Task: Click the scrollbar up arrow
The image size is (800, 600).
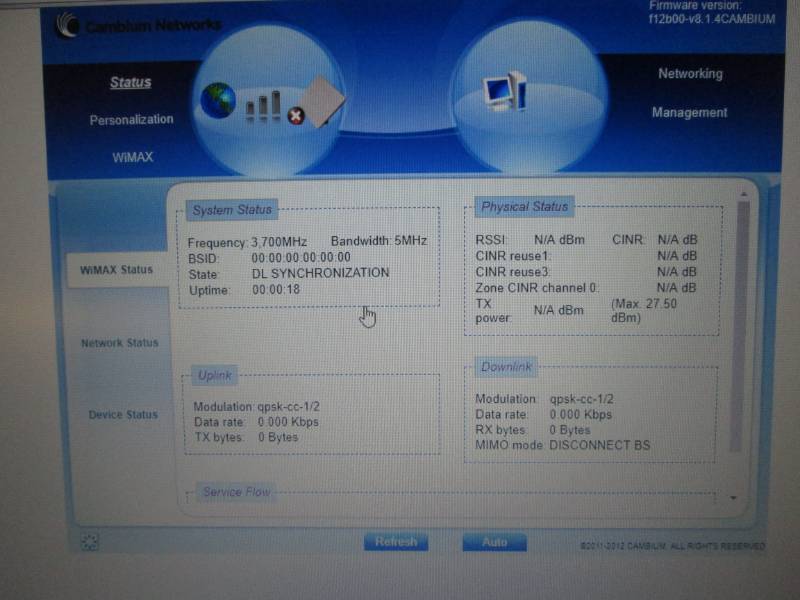Action: pos(743,194)
